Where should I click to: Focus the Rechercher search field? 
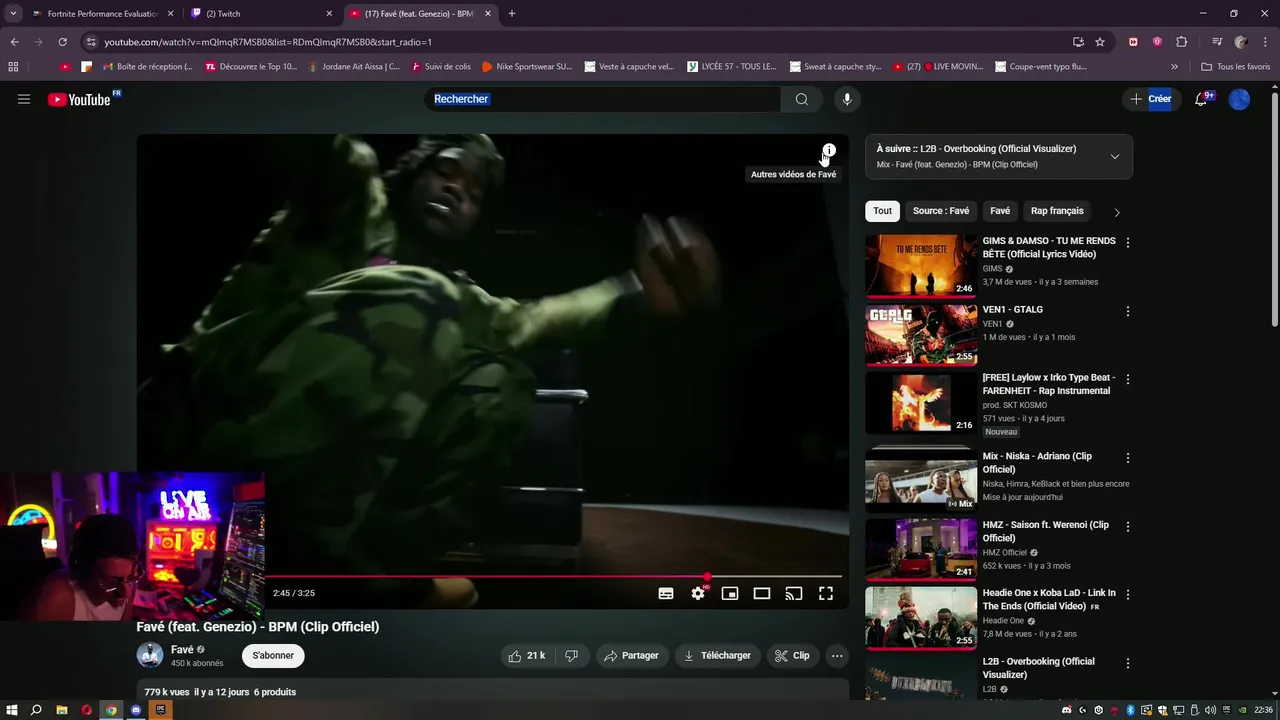click(602, 99)
